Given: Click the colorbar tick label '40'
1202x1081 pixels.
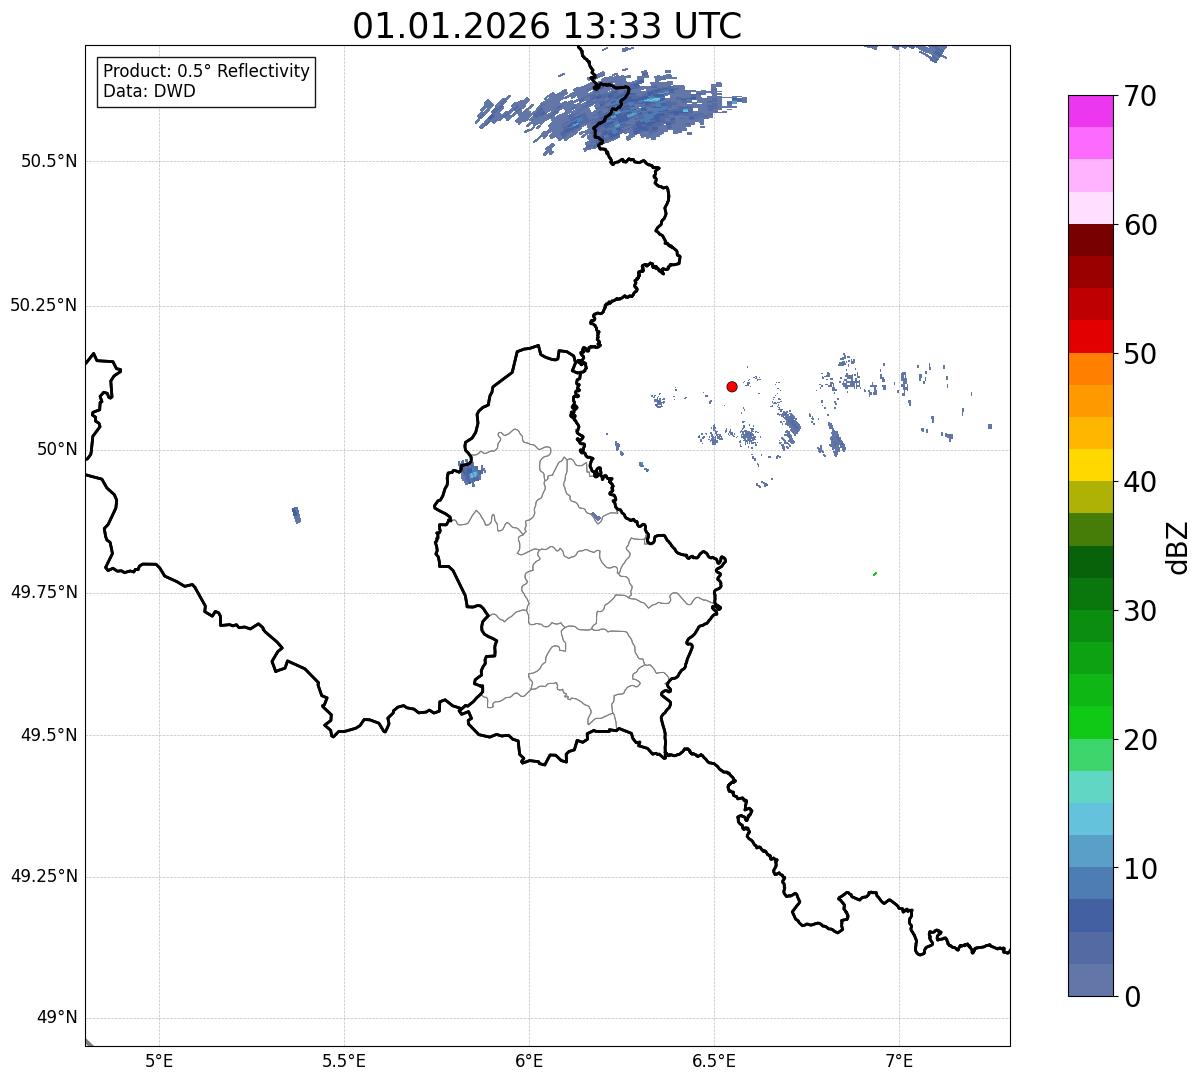Looking at the screenshot, I should (1140, 482).
